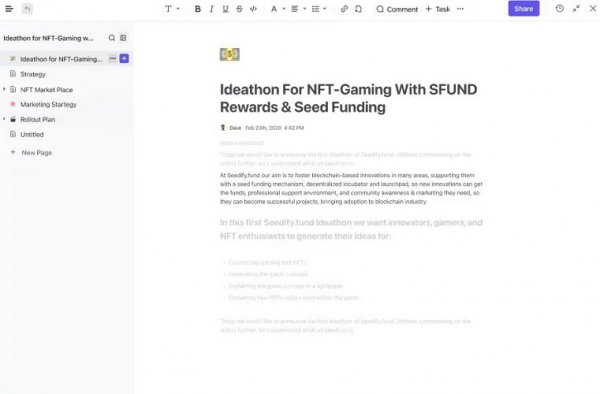Screen dimensions: 600x394
Task: Click the At Seedify.fund paragraph
Action: coord(351,188)
